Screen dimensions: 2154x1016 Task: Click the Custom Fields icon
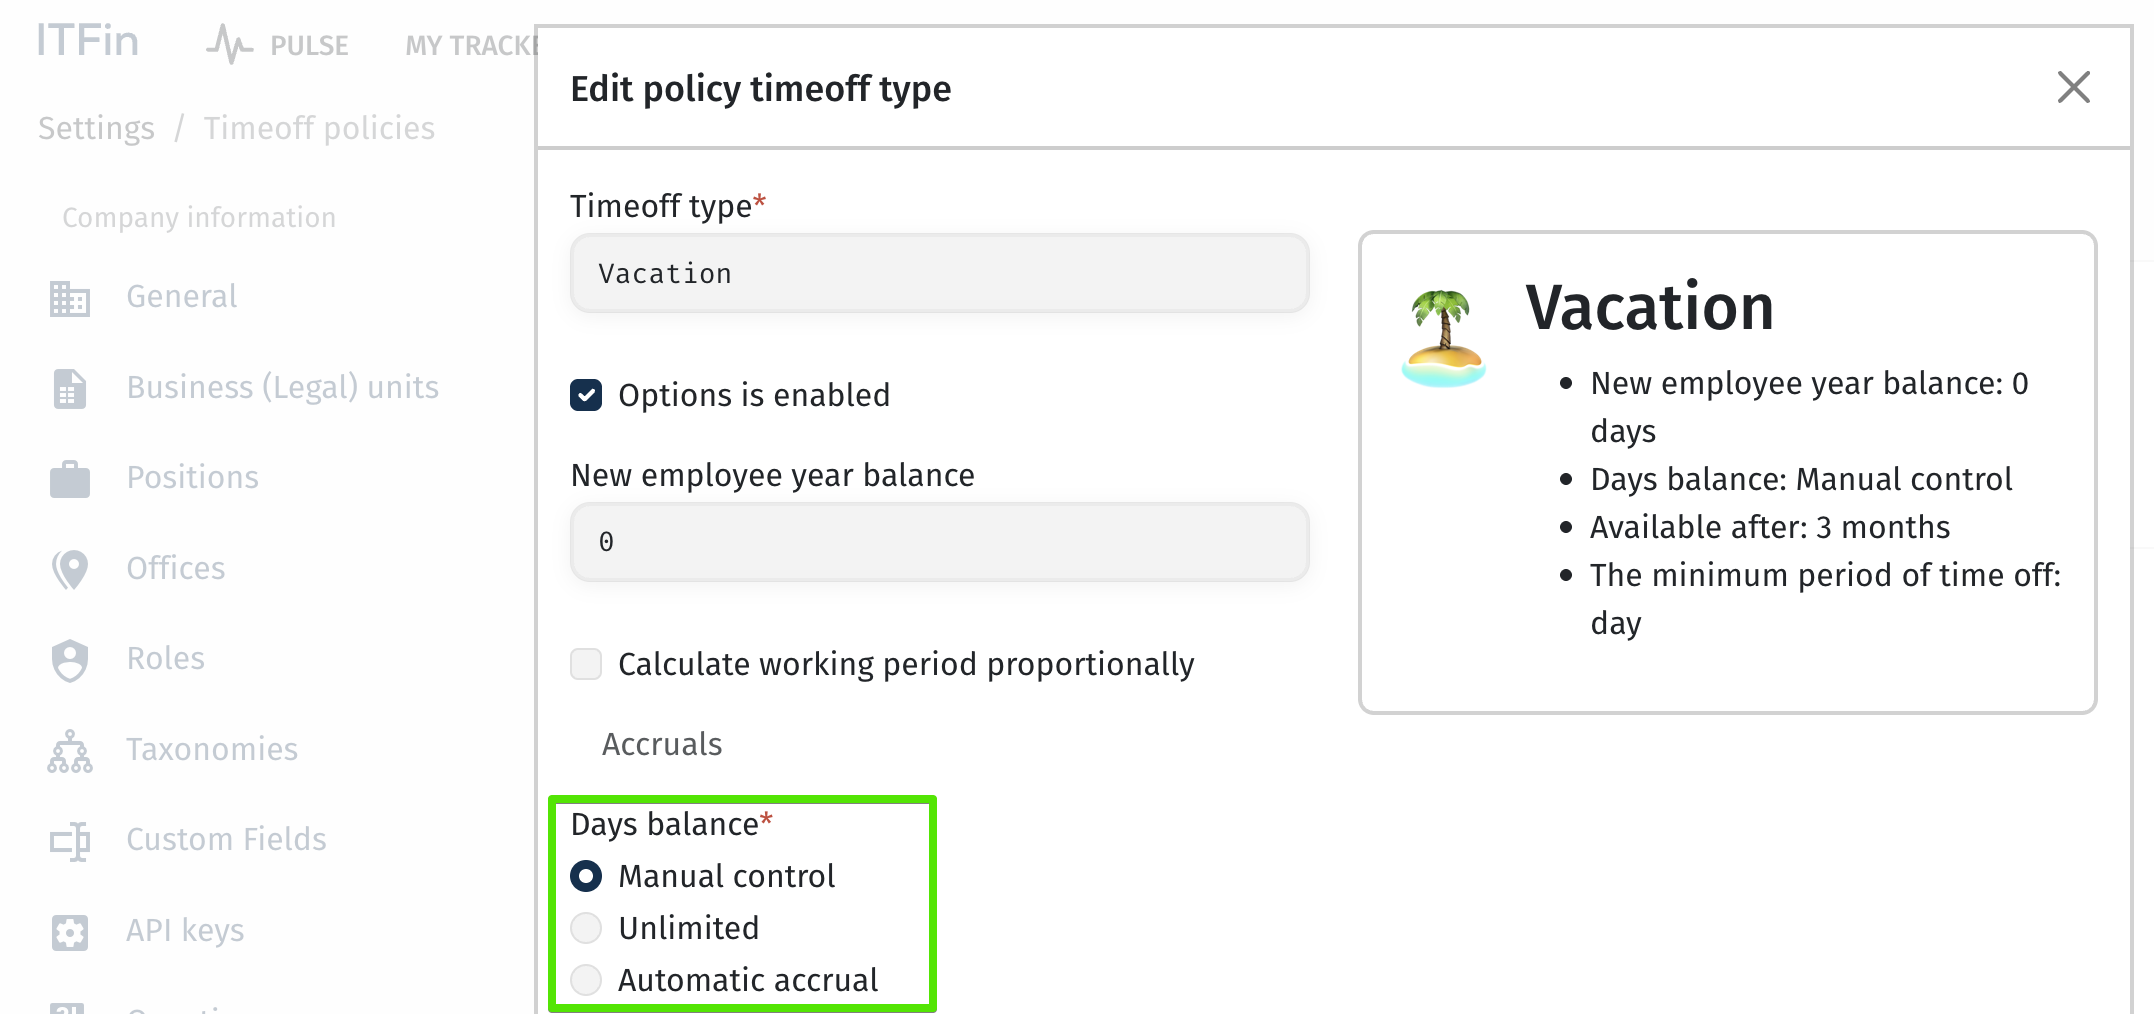point(69,841)
